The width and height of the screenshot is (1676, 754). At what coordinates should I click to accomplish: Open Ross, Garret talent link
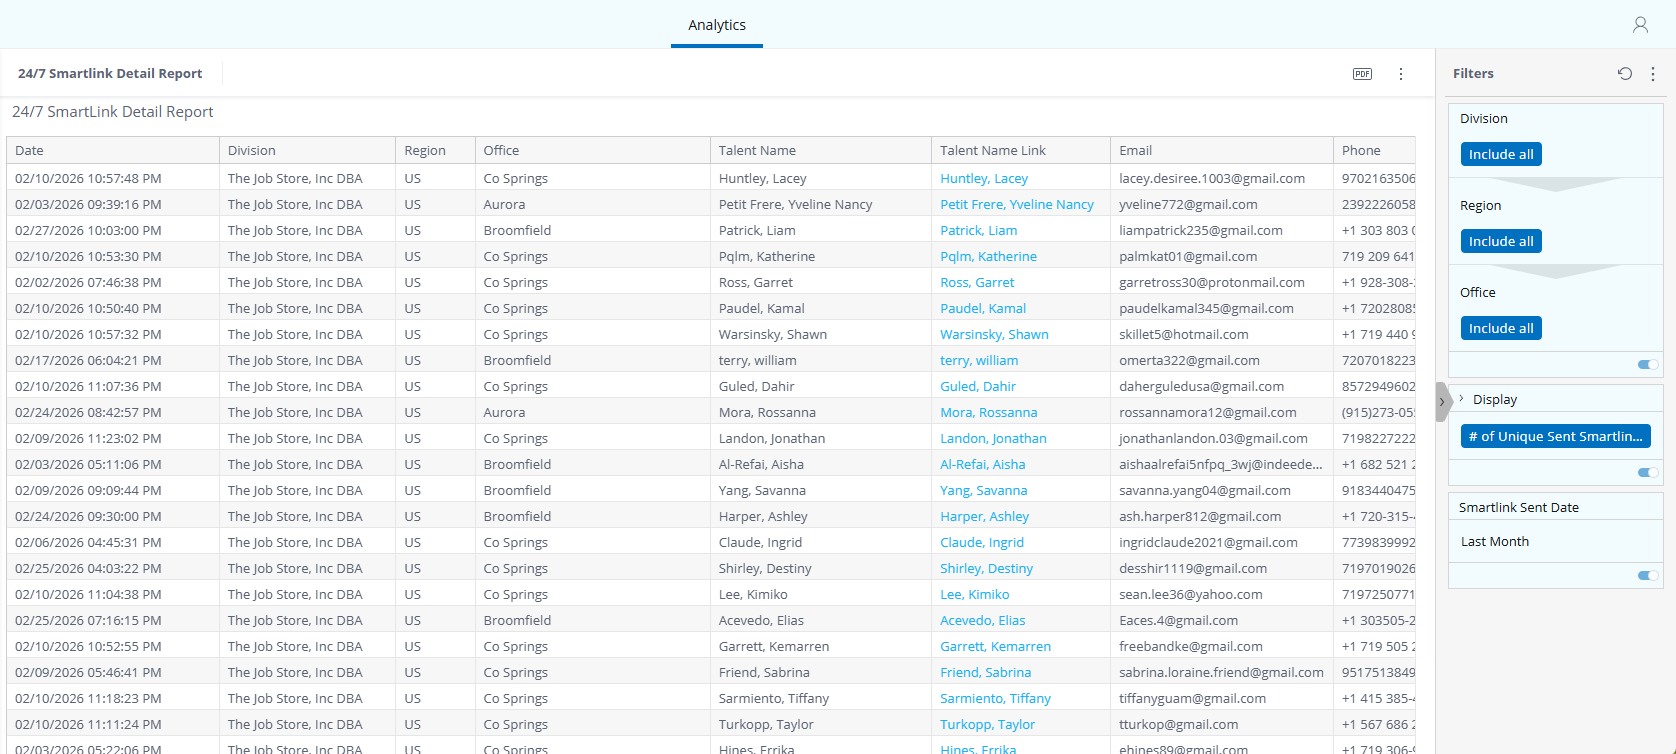click(977, 282)
